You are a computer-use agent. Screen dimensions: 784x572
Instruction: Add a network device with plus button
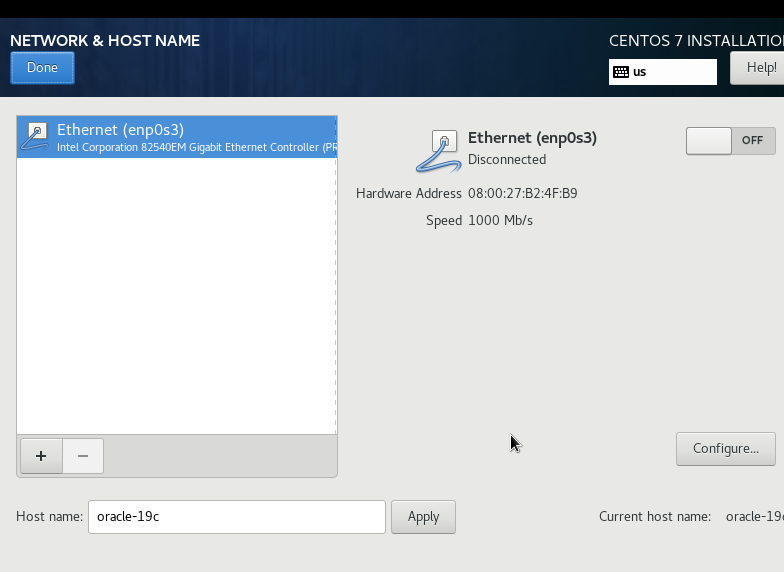pyautogui.click(x=42, y=456)
